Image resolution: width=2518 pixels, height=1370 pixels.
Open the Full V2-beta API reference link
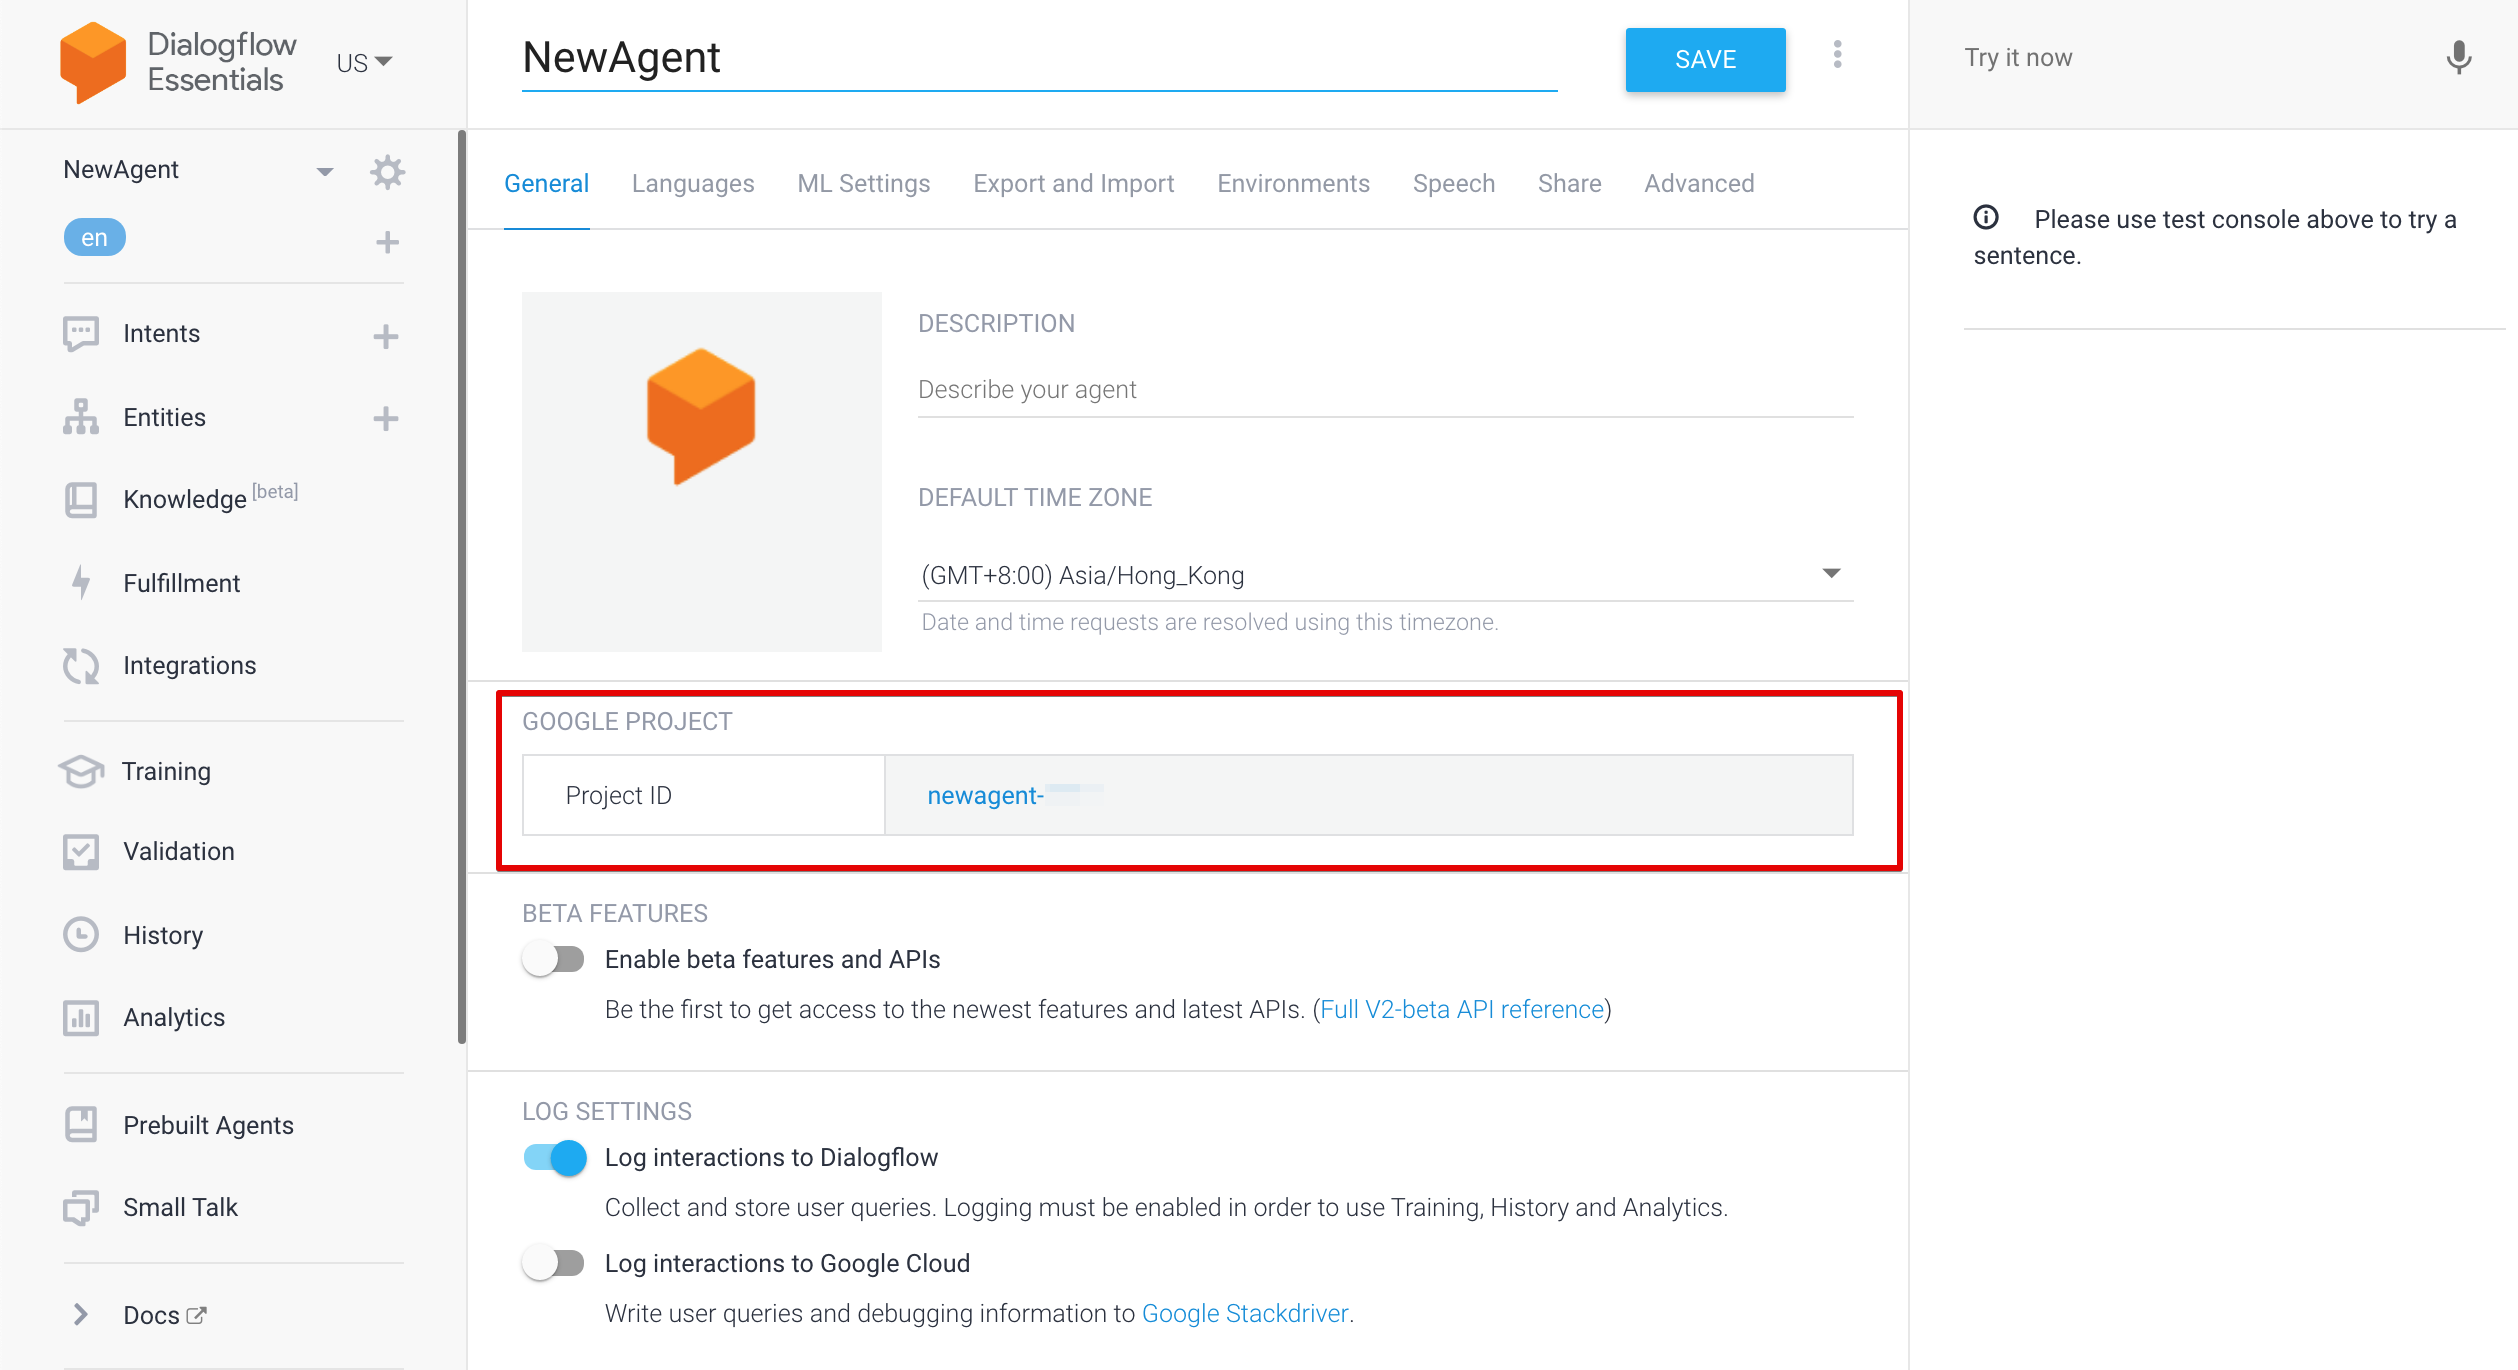click(x=1461, y=1009)
